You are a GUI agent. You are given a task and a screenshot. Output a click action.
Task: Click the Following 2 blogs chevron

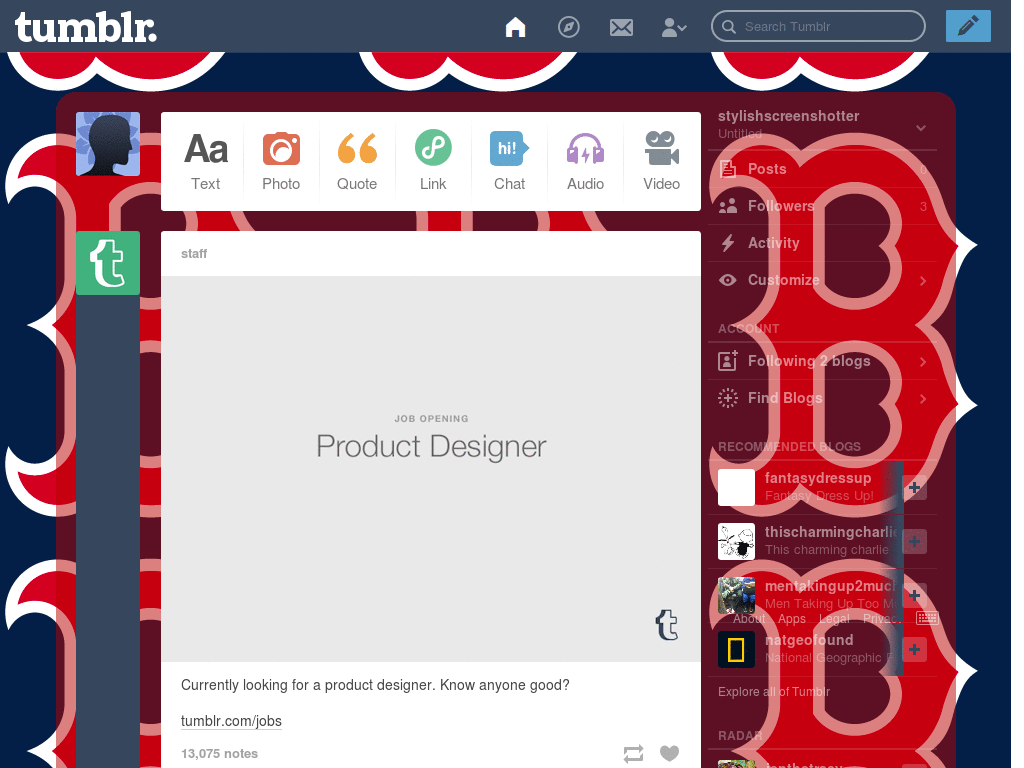click(x=923, y=361)
